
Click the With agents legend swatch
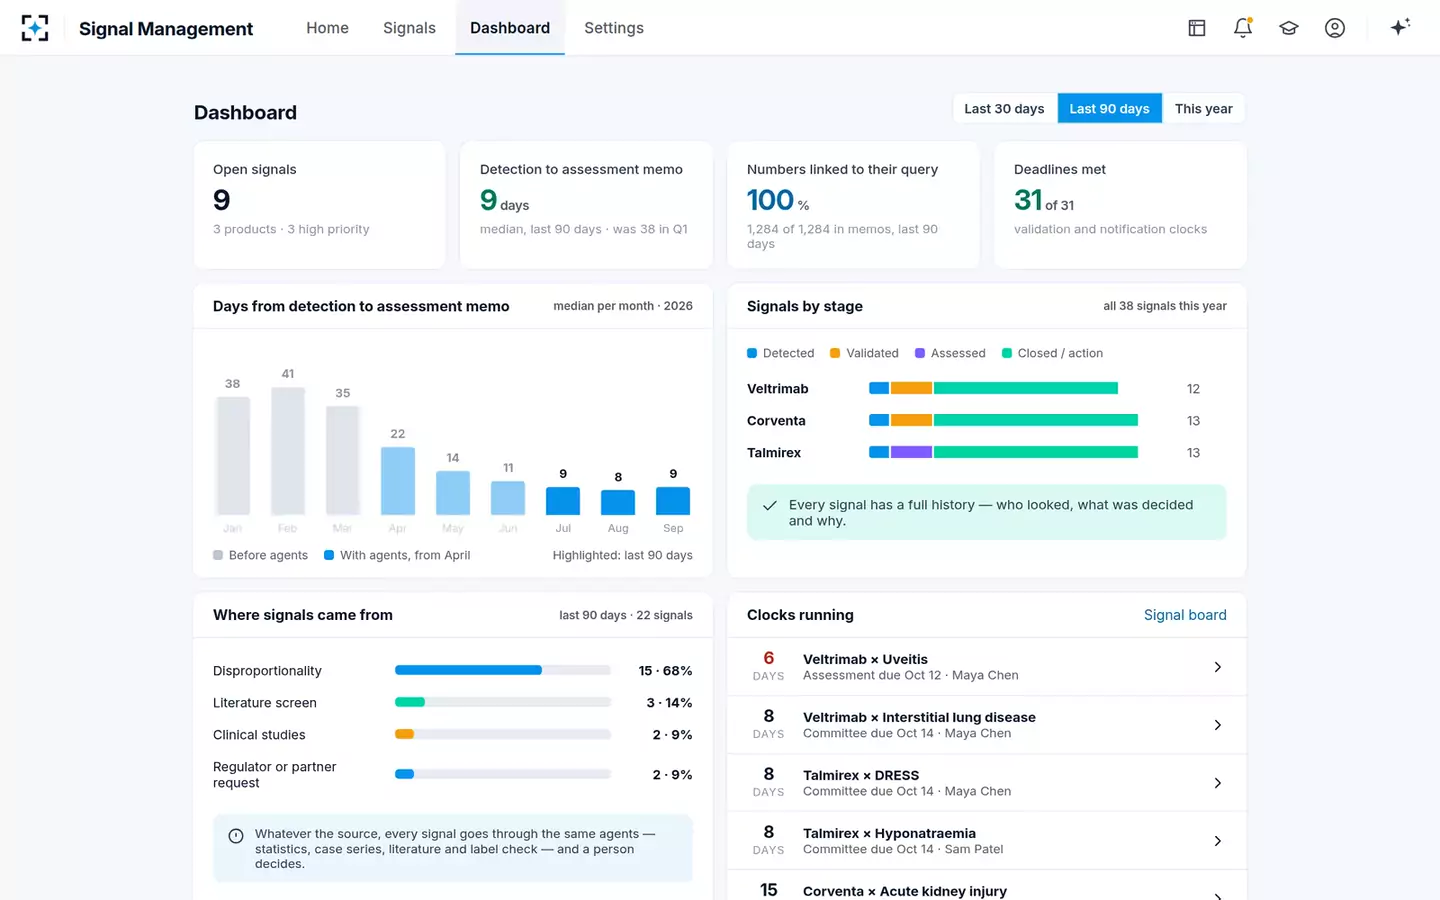(329, 555)
